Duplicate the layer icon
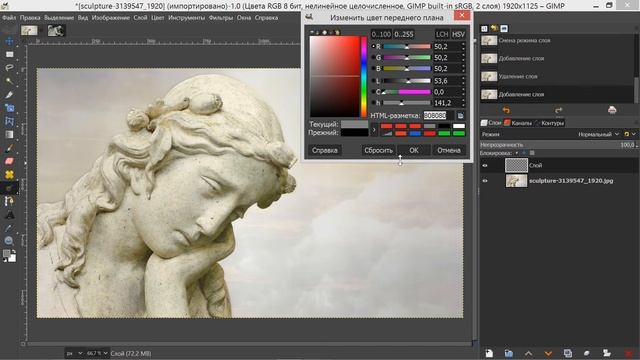 pyautogui.click(x=568, y=353)
